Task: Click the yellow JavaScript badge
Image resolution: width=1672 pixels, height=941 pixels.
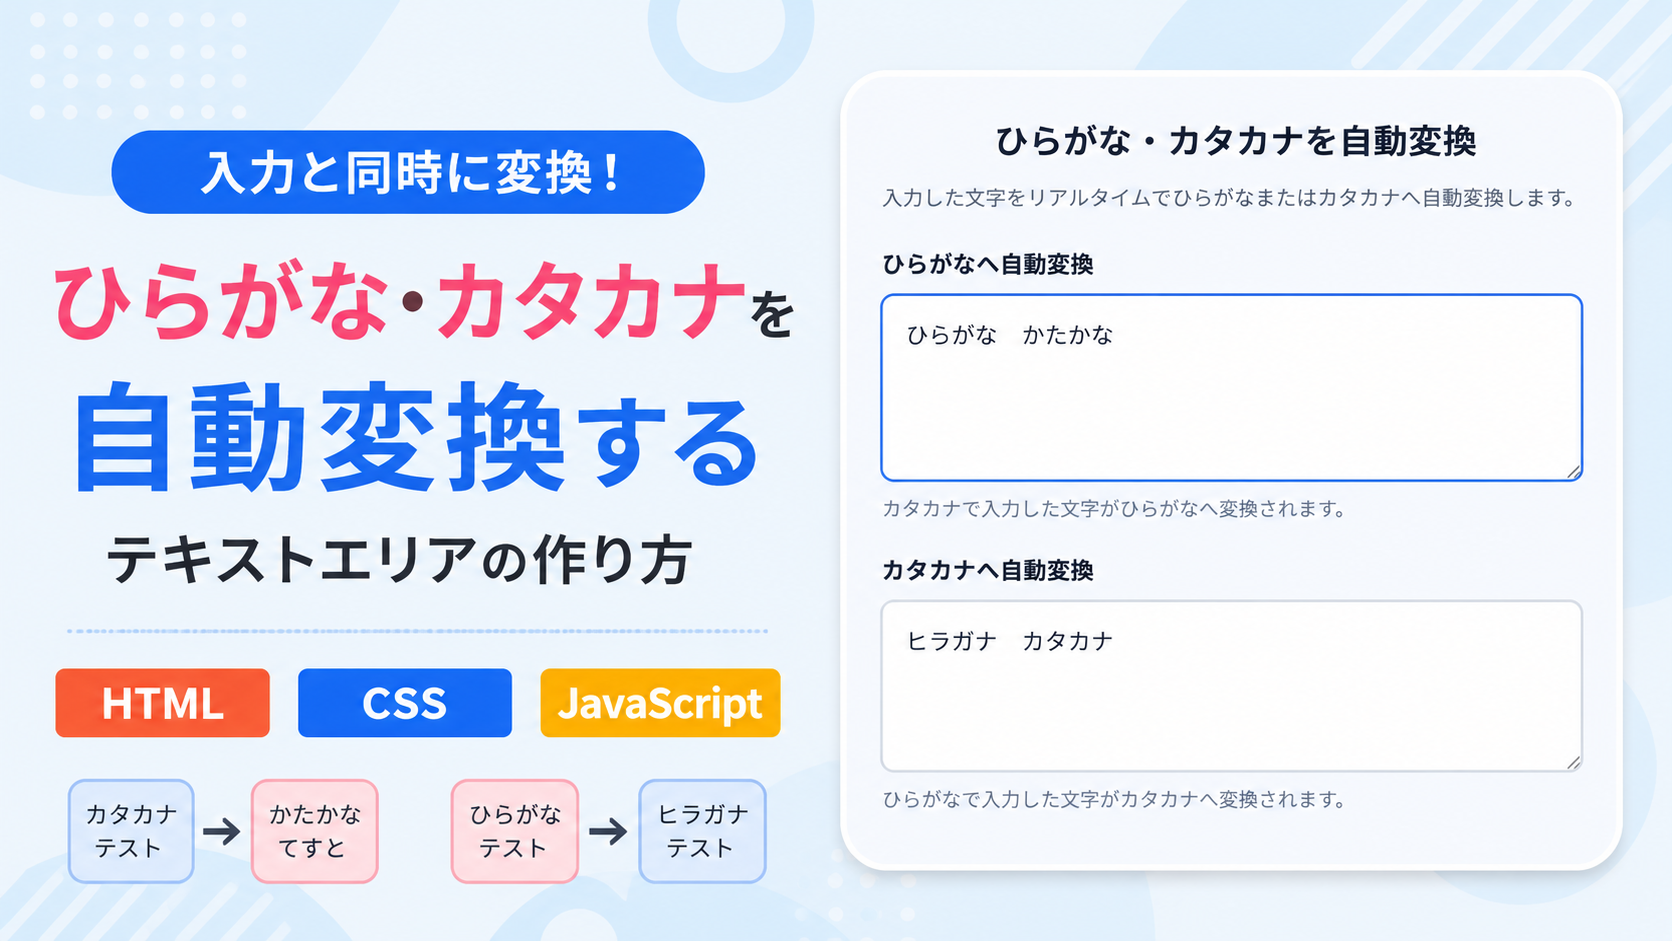Action: point(660,703)
